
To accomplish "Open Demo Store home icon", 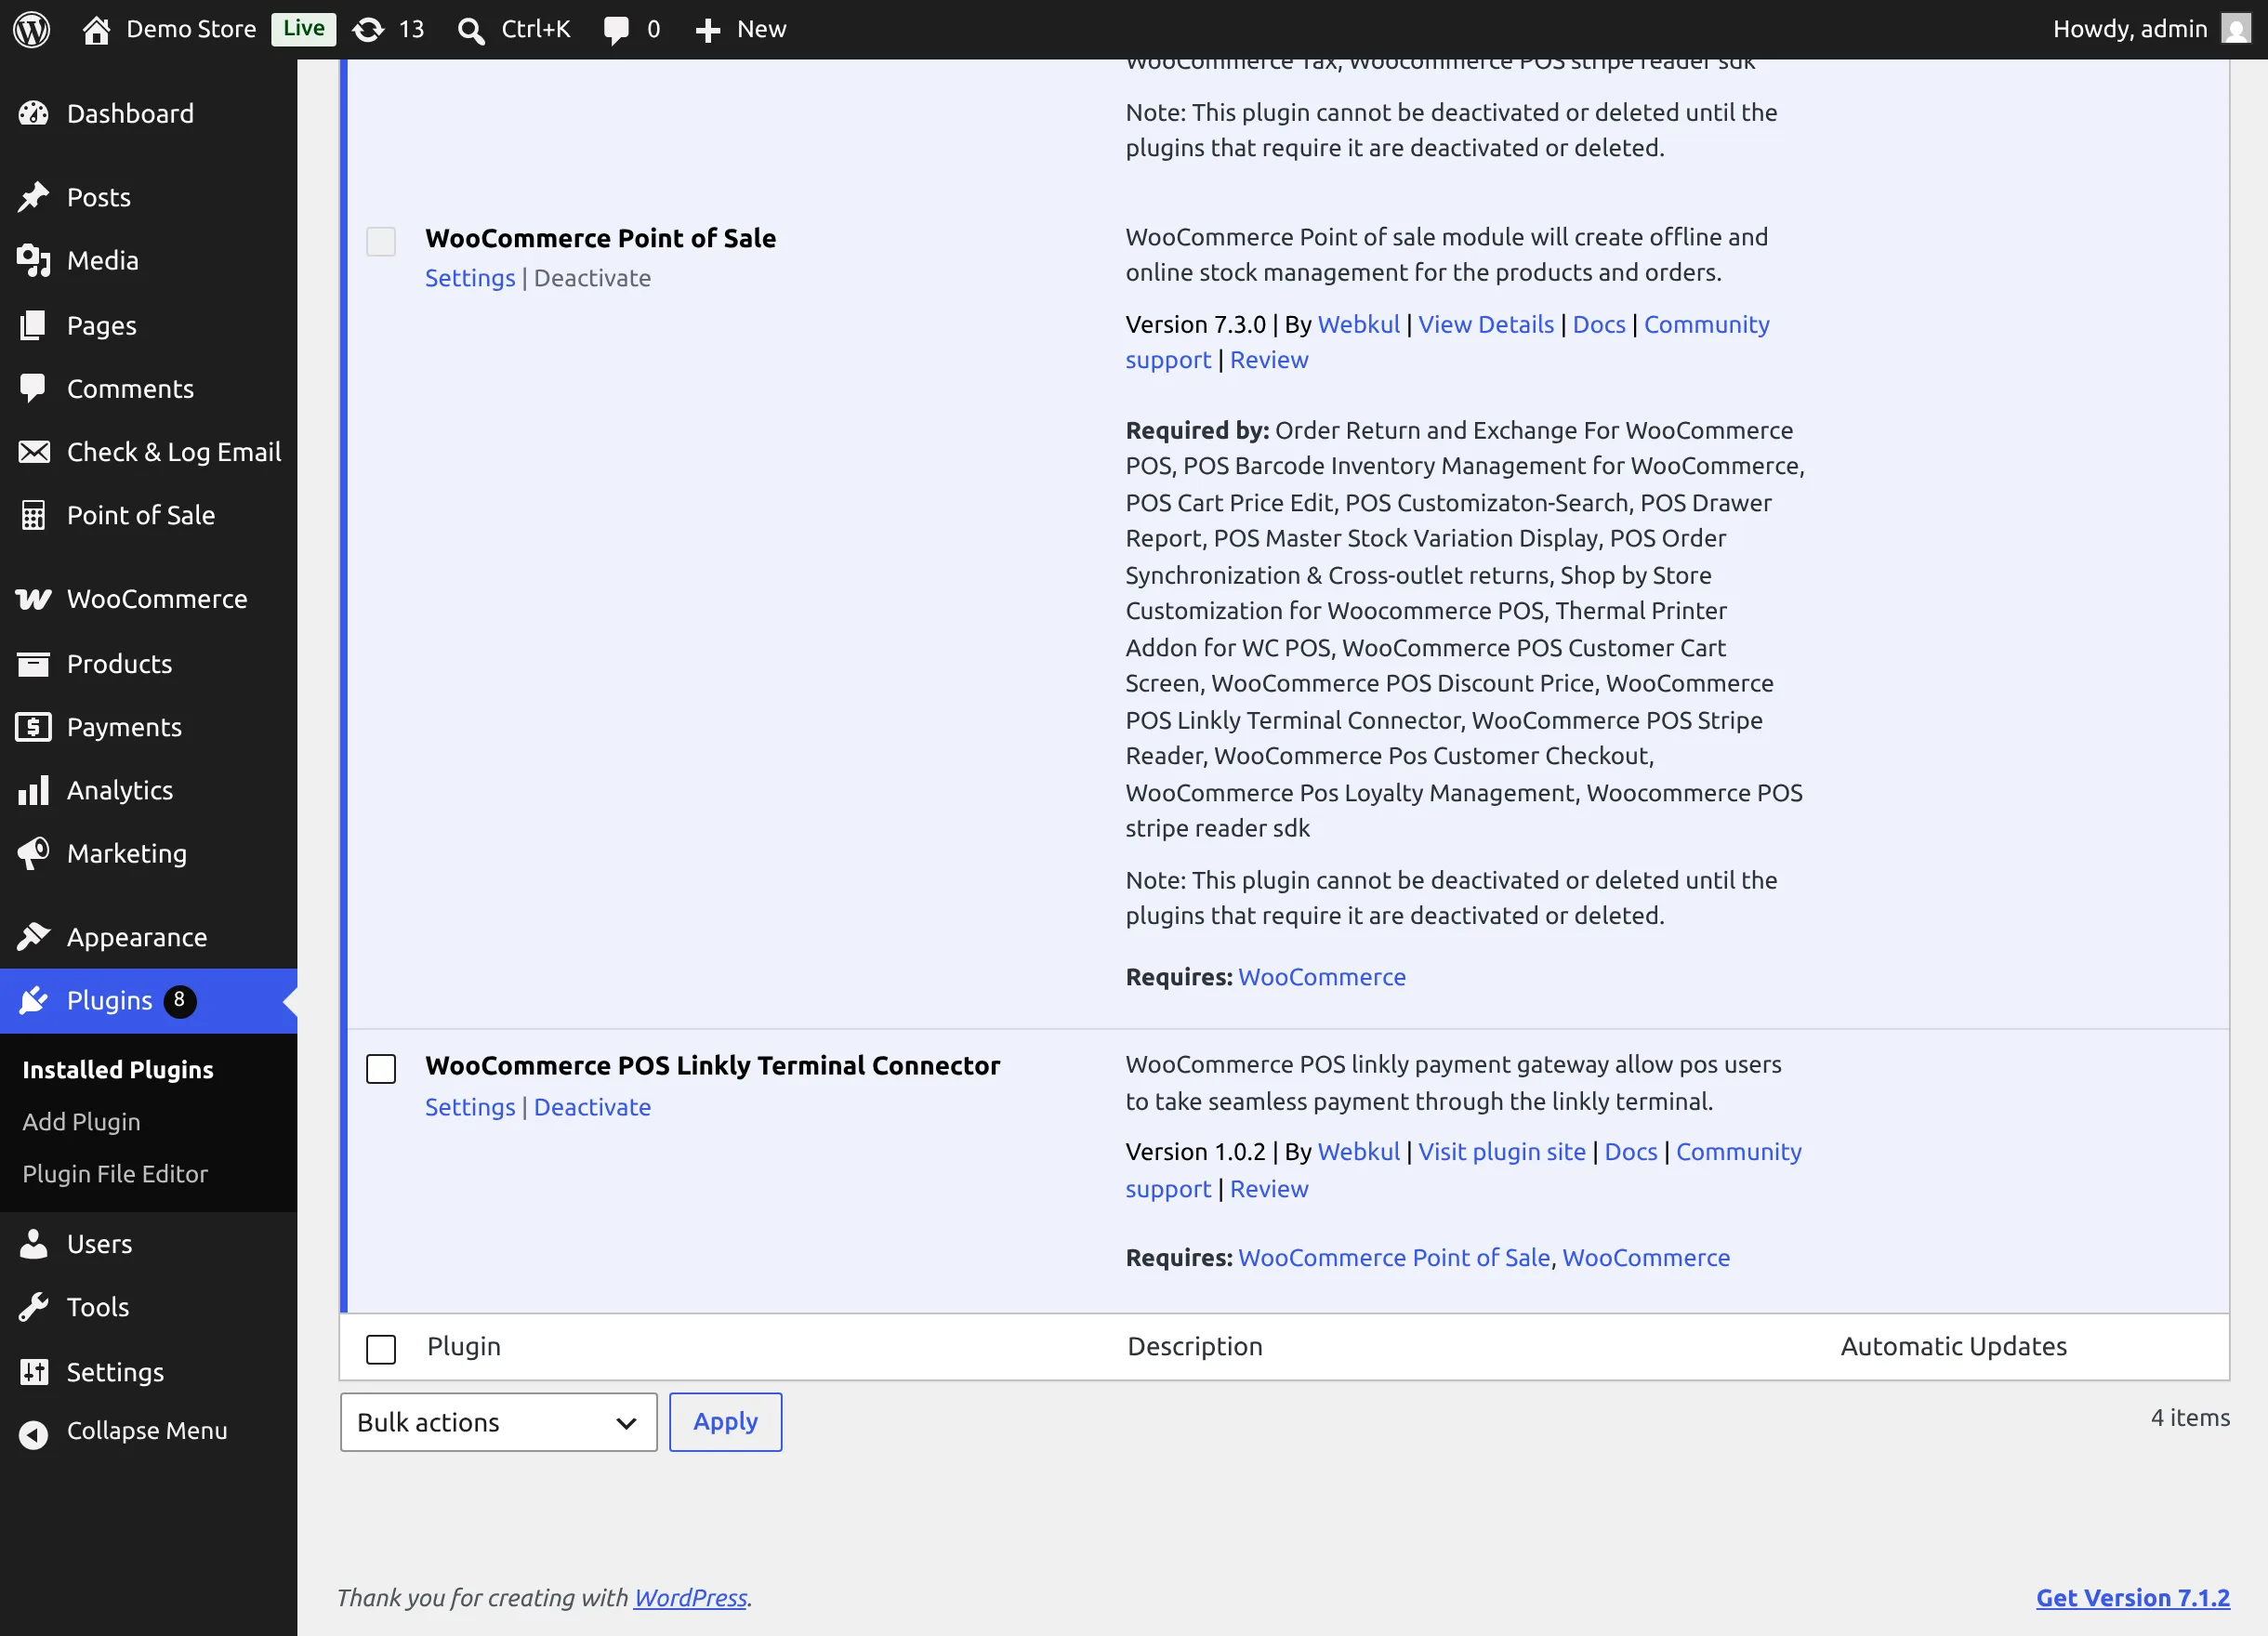I will (96, 30).
